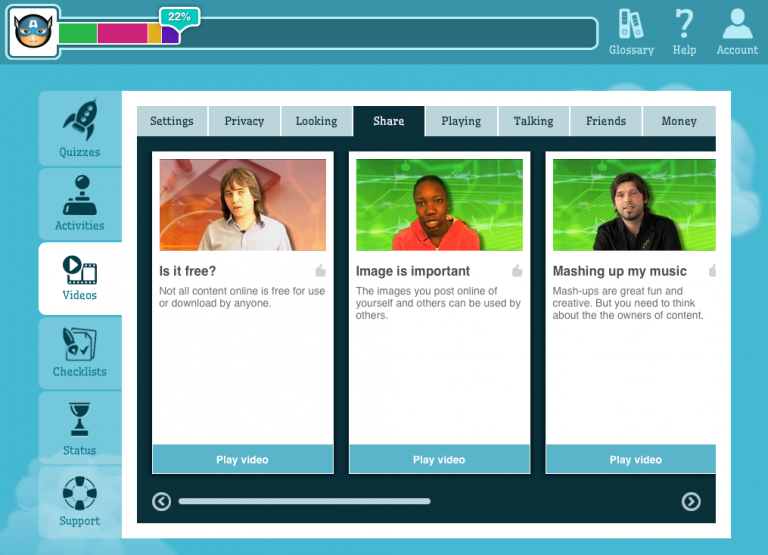Click the superhero avatar picture
The image size is (768, 555).
(x=33, y=32)
